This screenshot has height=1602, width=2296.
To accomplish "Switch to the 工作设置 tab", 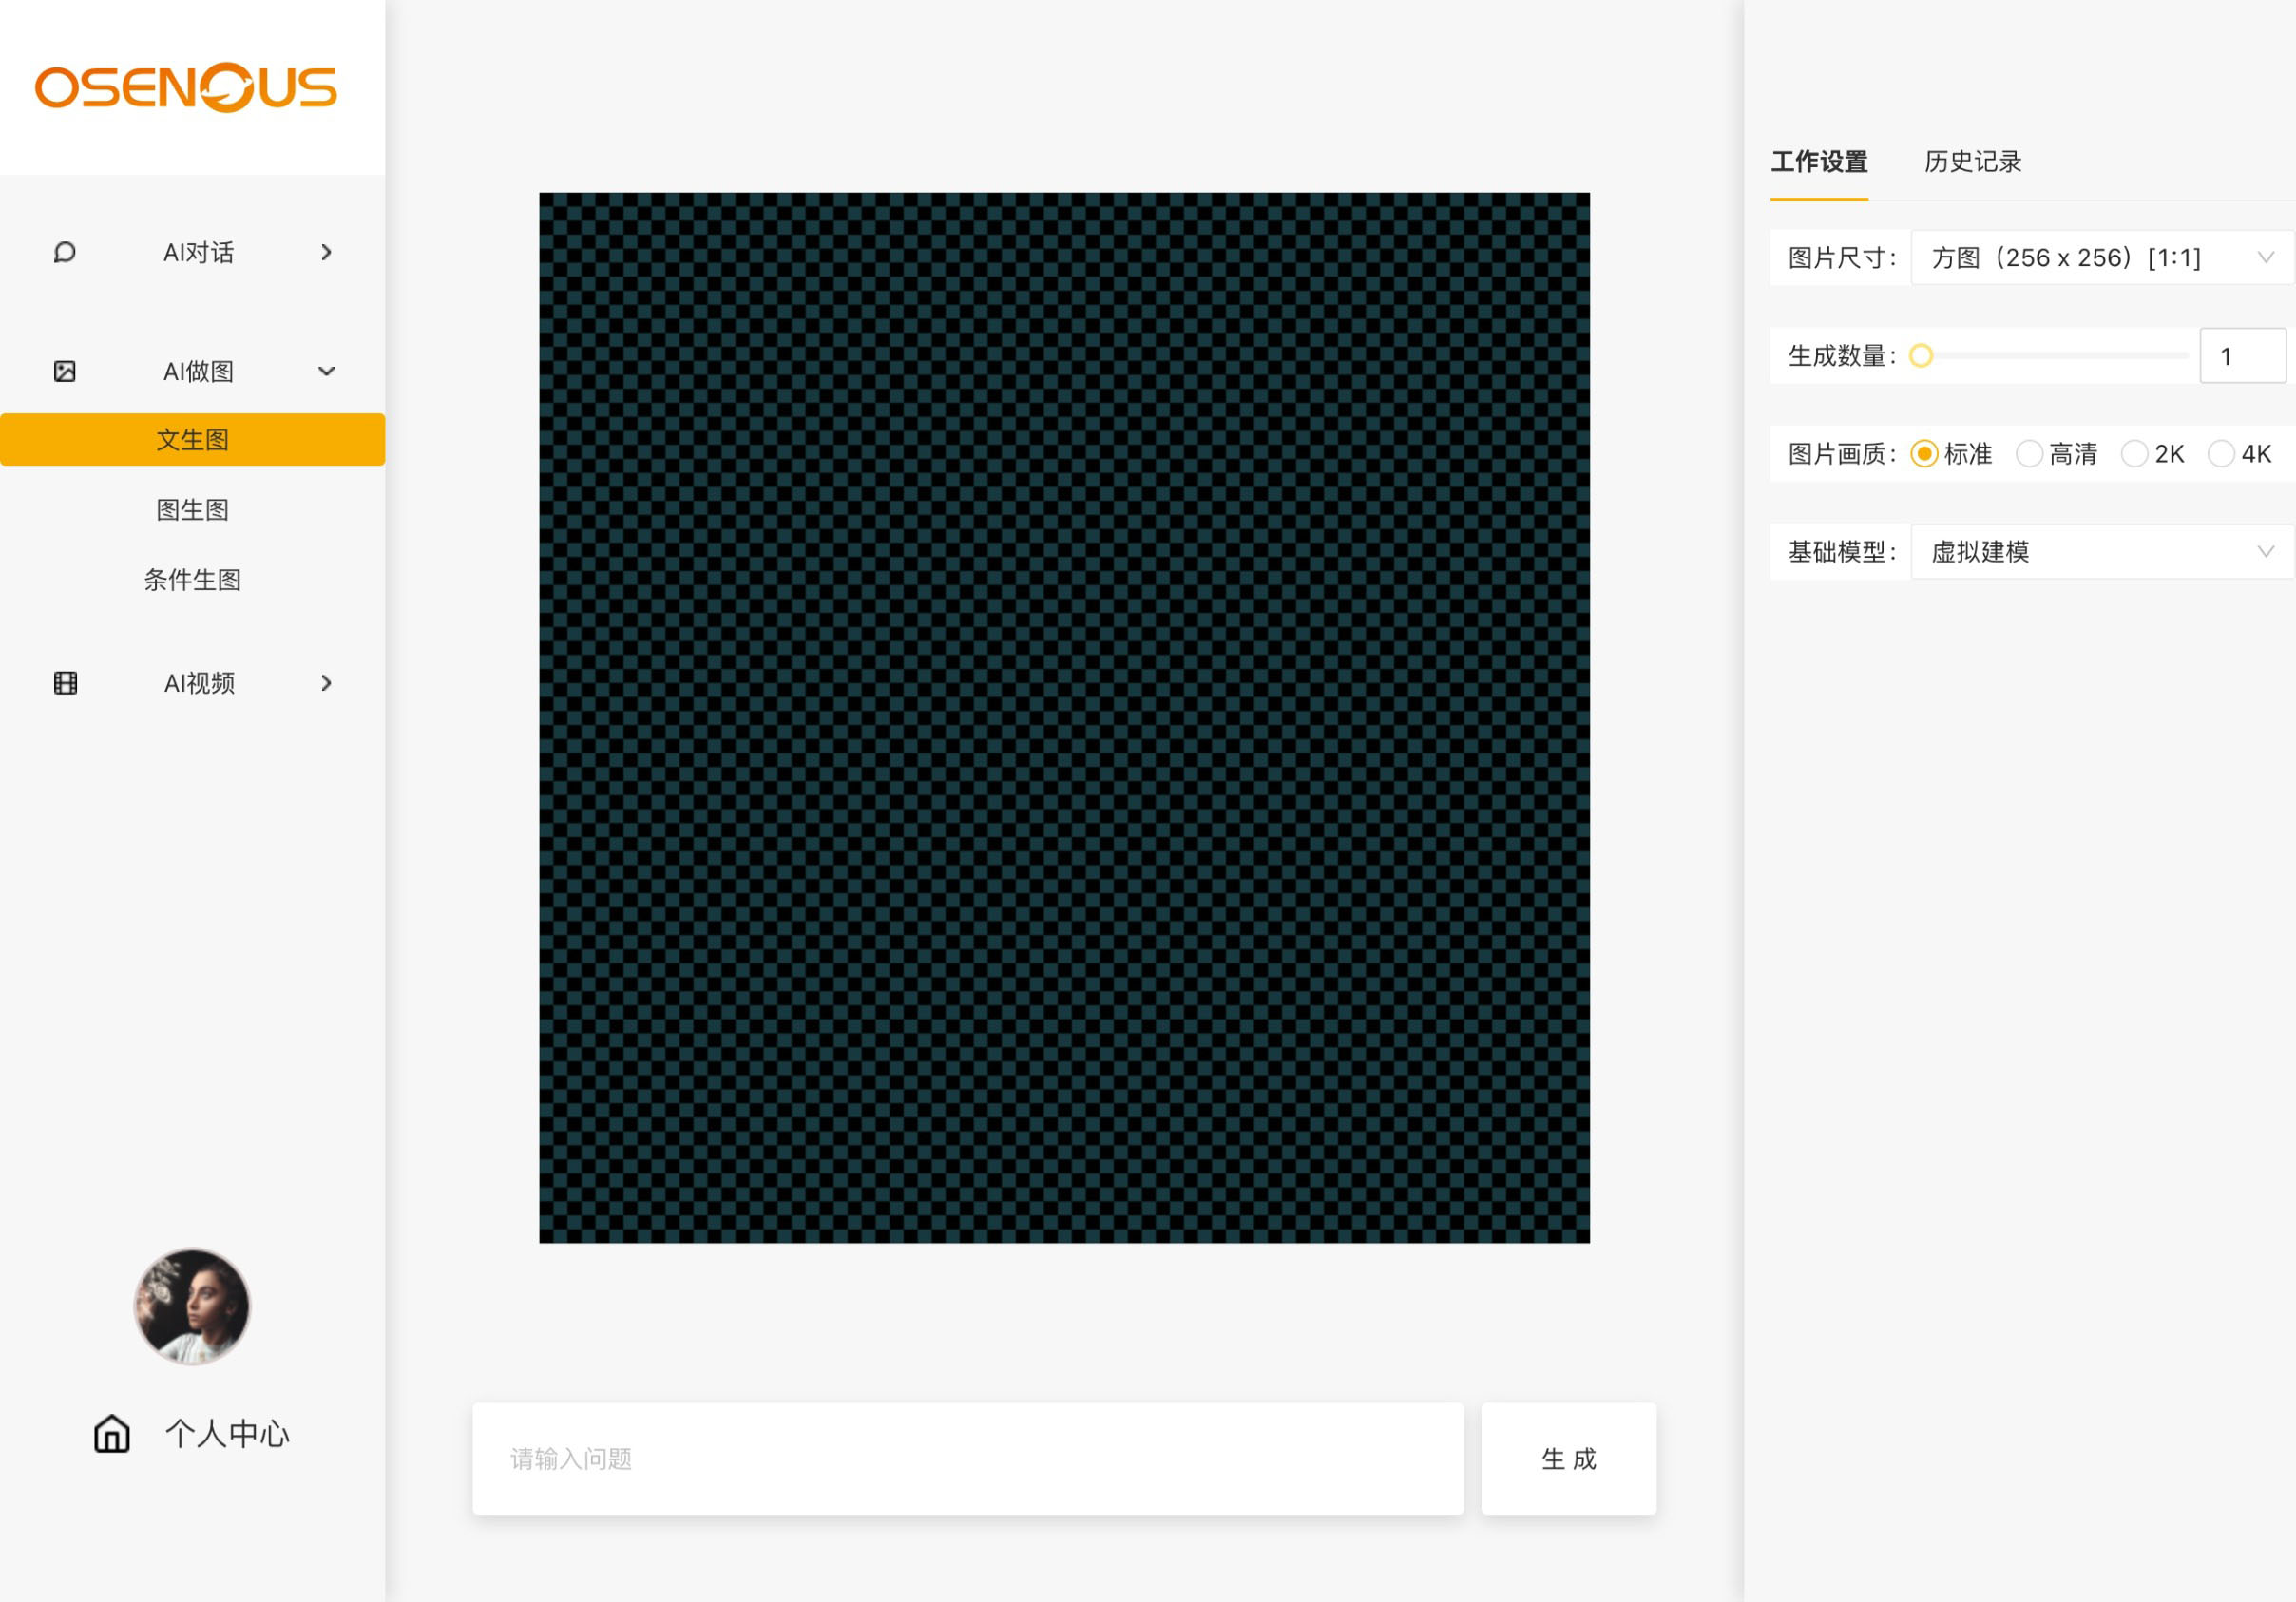I will pos(1819,162).
